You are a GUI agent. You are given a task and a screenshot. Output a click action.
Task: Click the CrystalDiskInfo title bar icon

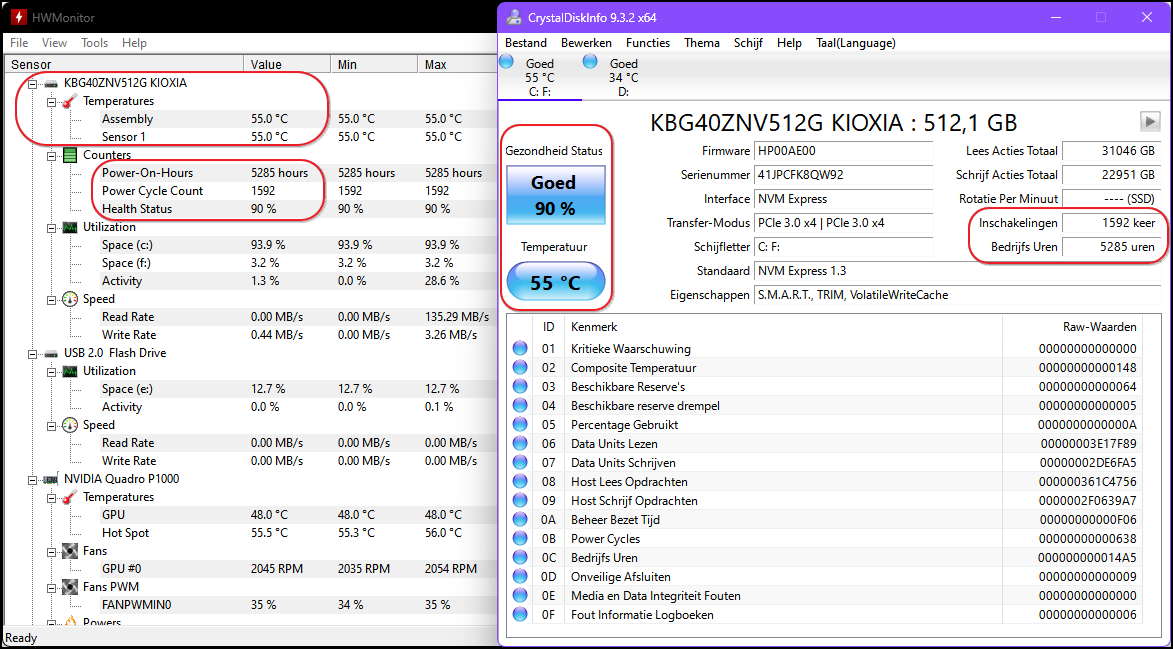pyautogui.click(x=514, y=17)
